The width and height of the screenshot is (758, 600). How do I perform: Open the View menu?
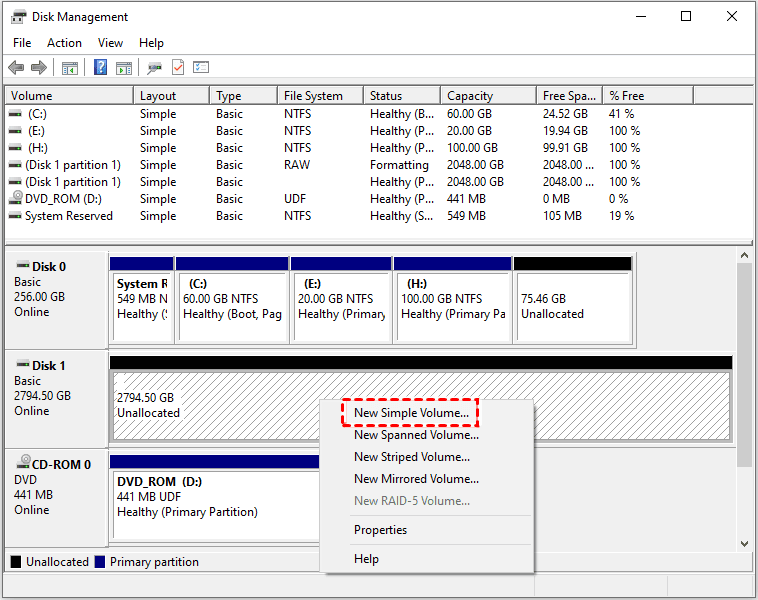coord(110,43)
